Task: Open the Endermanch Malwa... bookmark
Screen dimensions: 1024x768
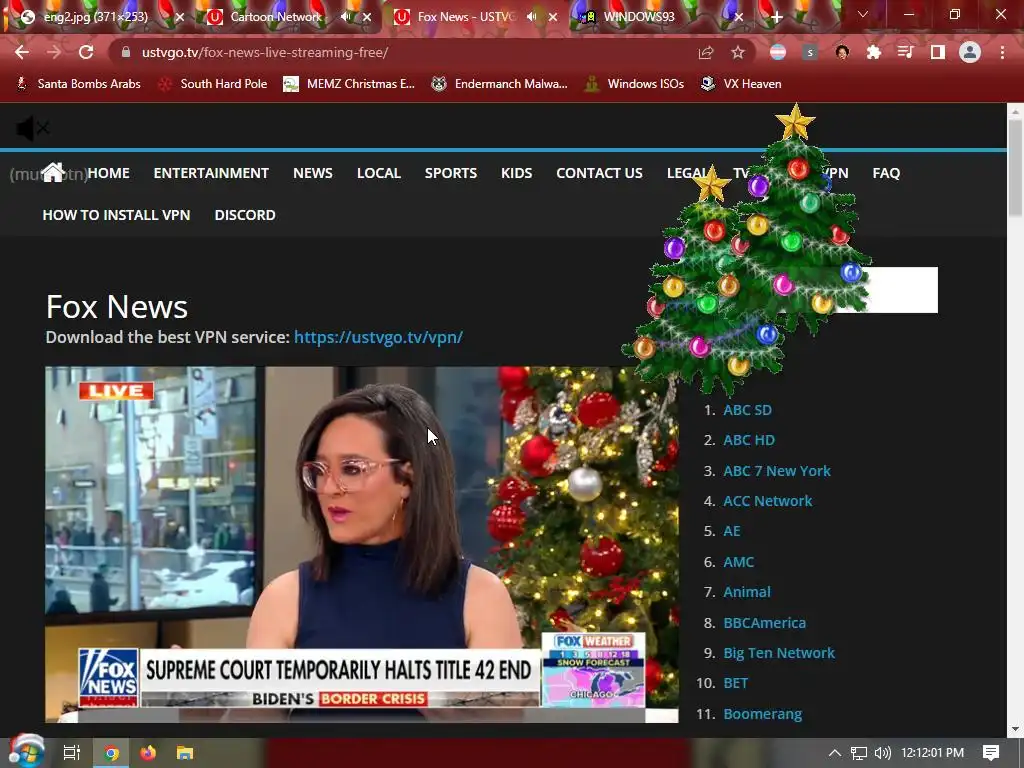Action: pyautogui.click(x=500, y=84)
